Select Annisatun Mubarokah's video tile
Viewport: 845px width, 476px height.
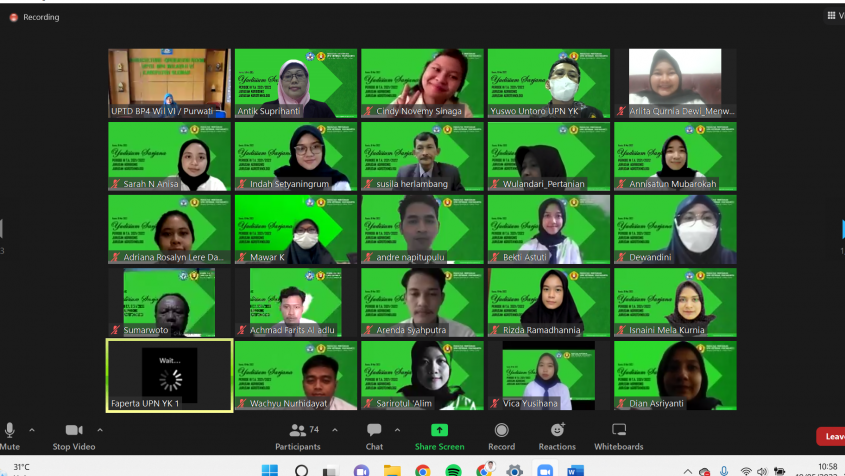(675, 156)
